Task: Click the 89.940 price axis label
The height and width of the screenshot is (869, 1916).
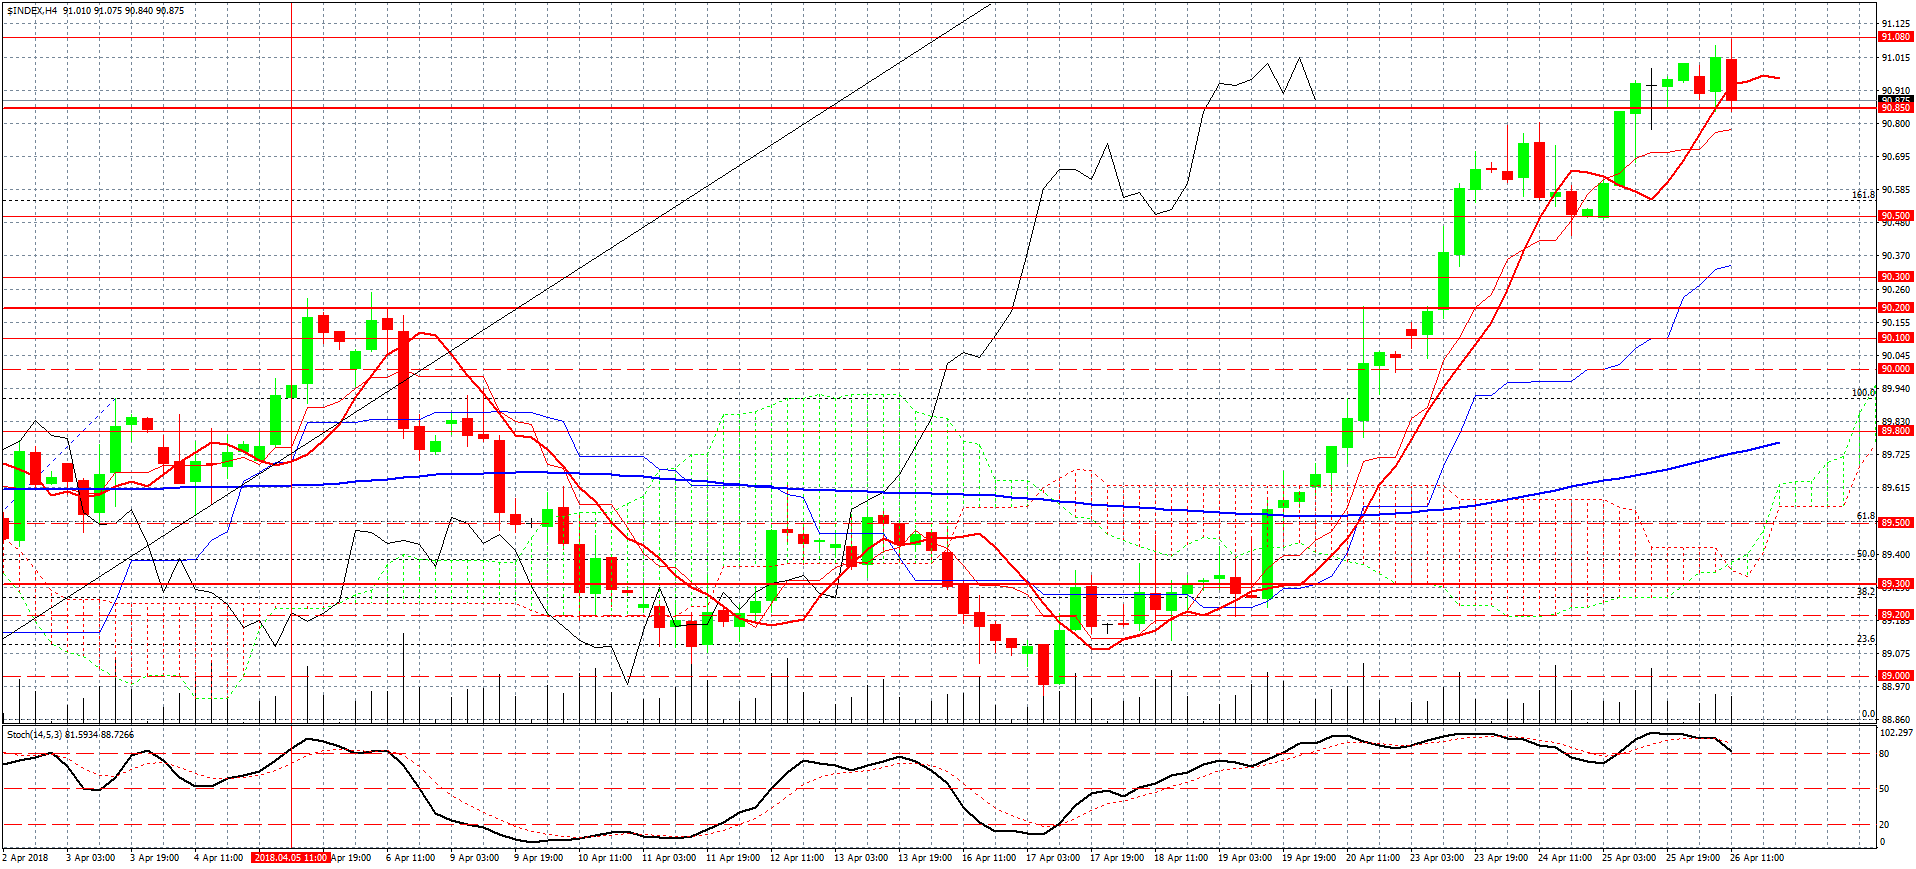Action: click(1896, 389)
